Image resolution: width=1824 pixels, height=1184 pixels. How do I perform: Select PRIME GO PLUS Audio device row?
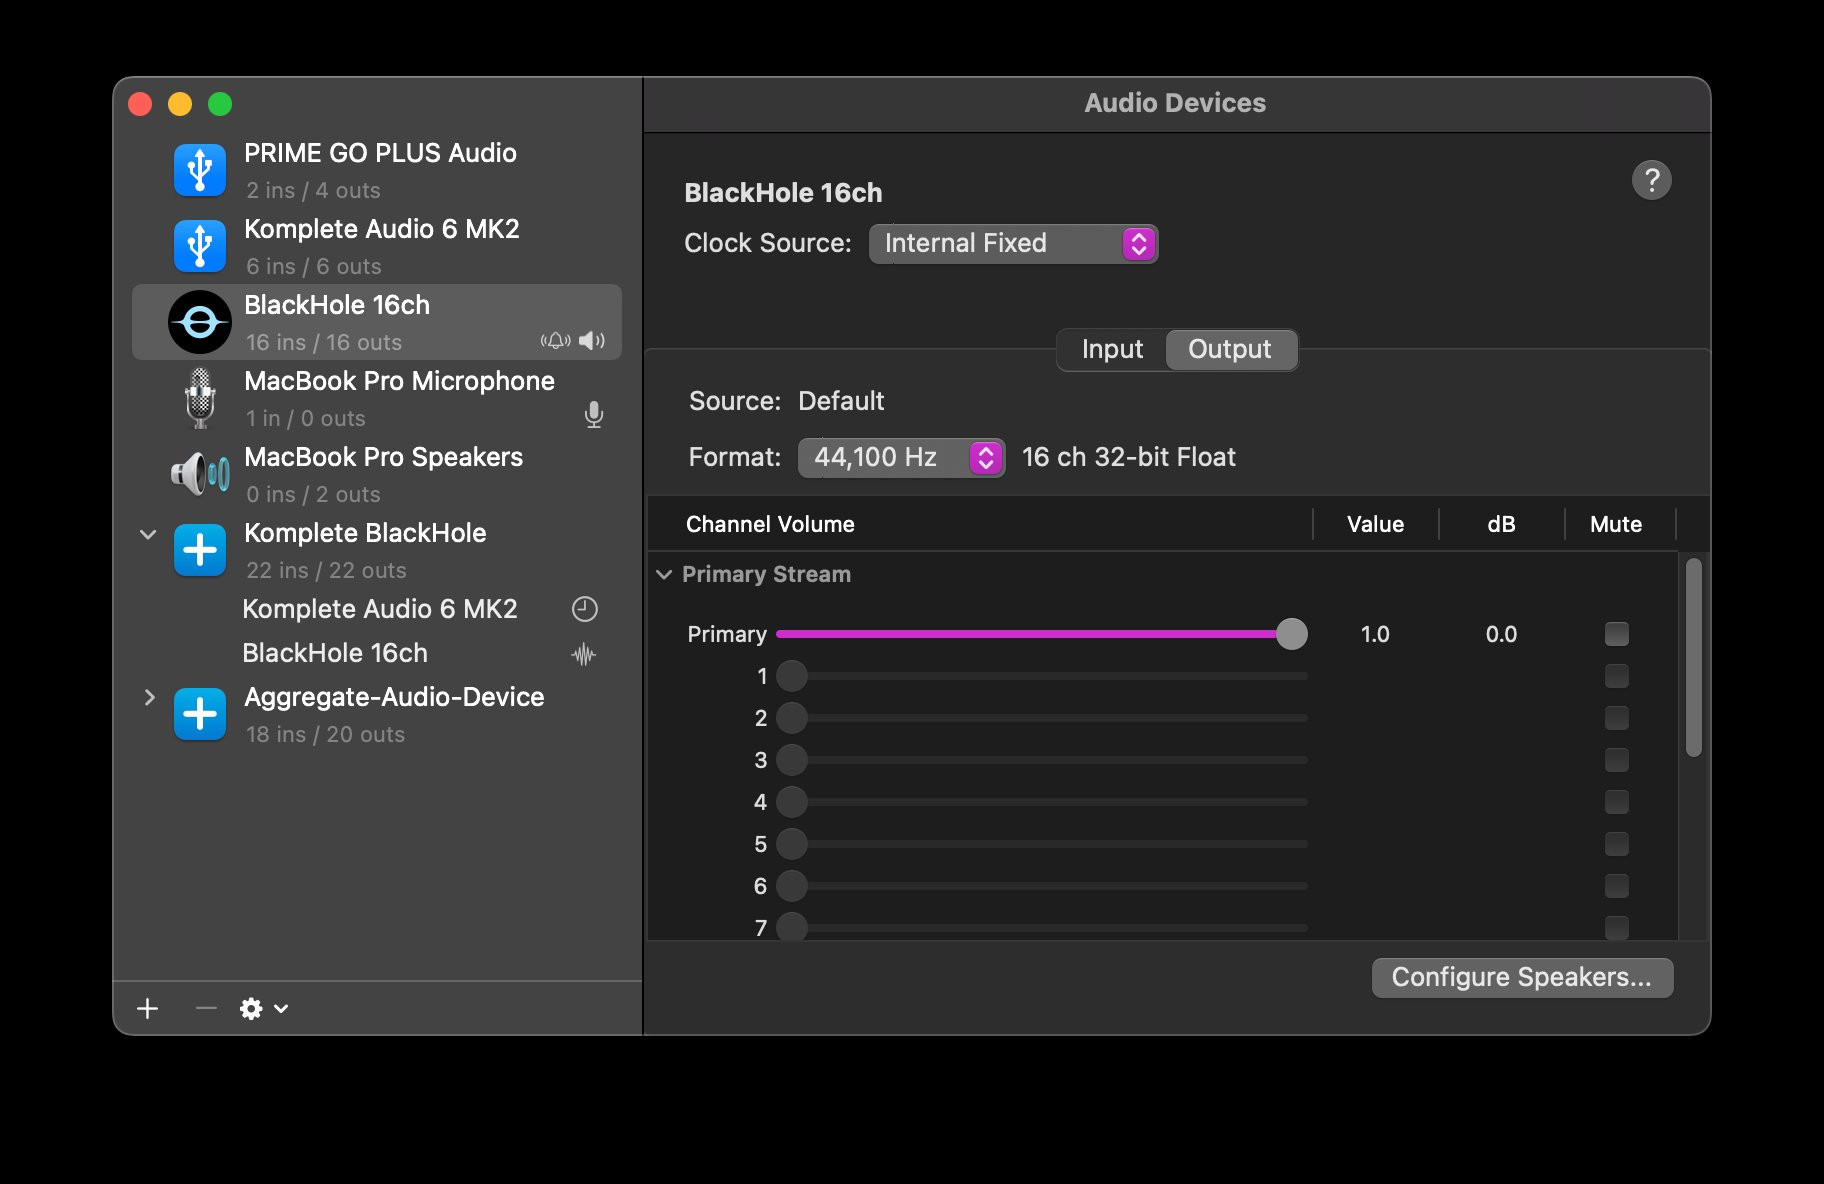click(x=377, y=170)
